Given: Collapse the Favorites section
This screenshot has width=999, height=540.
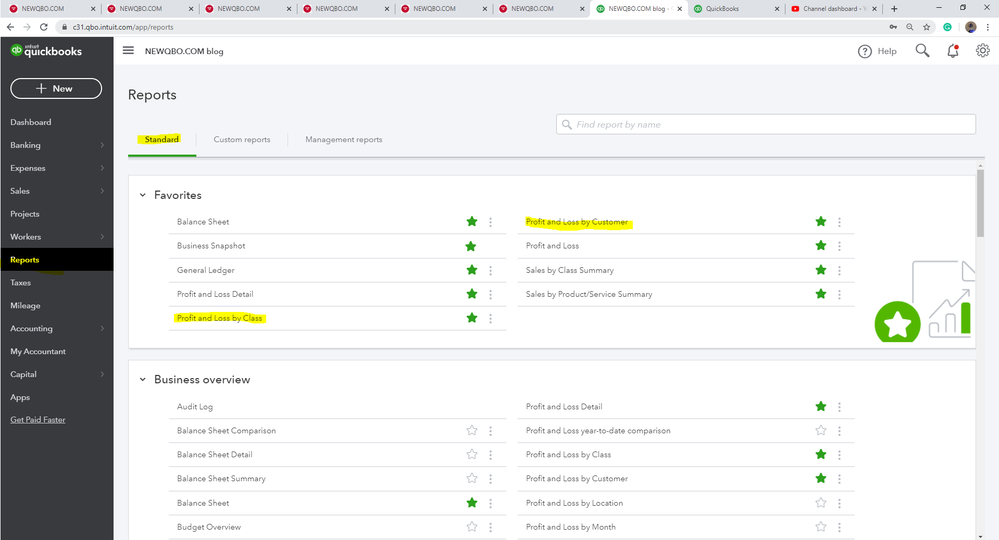Looking at the screenshot, I should [x=143, y=195].
